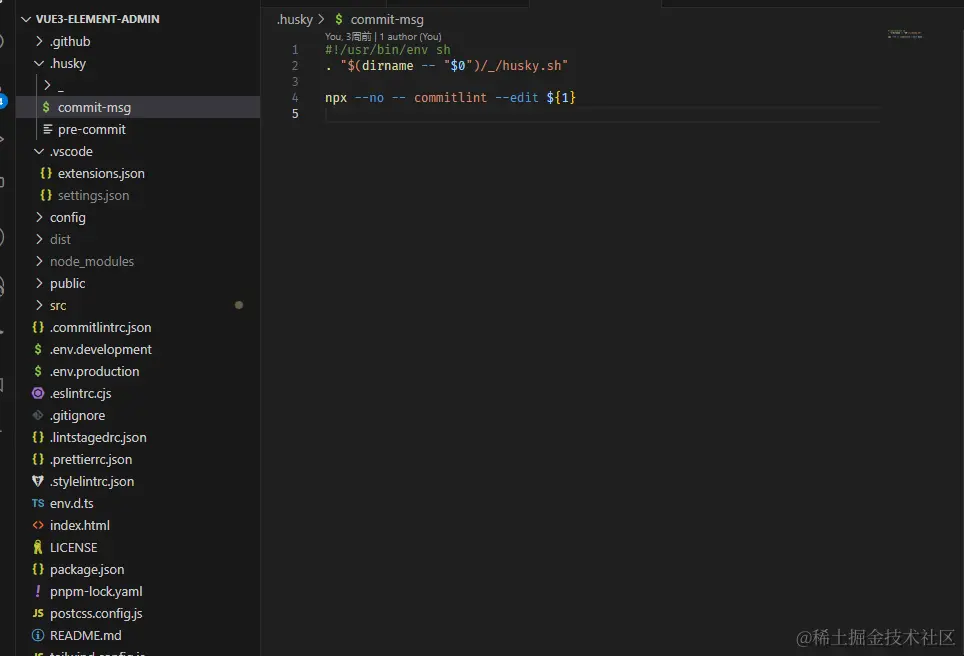Click the ESLint icon beside .eslintrc.cjs
The width and height of the screenshot is (964, 656).
38,393
